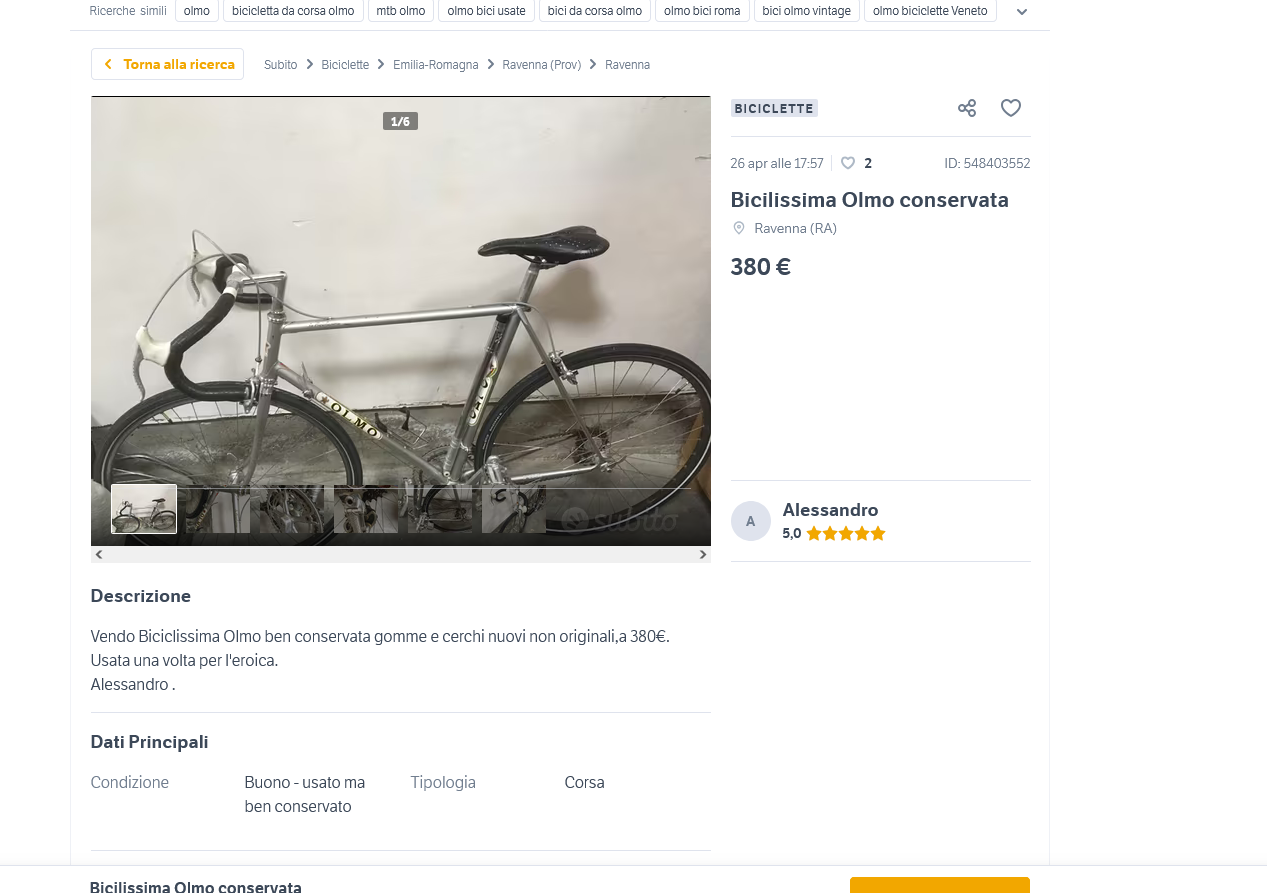Click the share icon
Viewport: 1267px width, 893px height.
[966, 108]
